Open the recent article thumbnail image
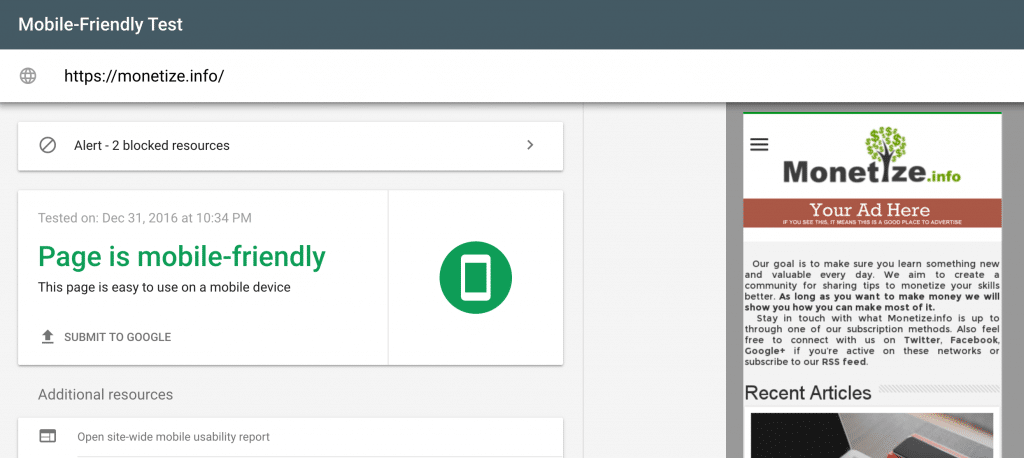The height and width of the screenshot is (458, 1024). 872,435
